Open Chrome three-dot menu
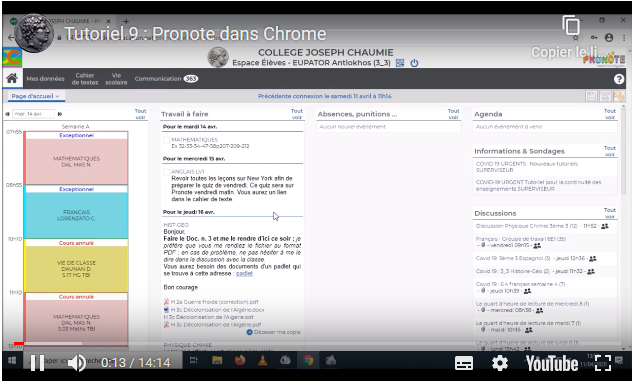This screenshot has height=382, width=632. 624,37
